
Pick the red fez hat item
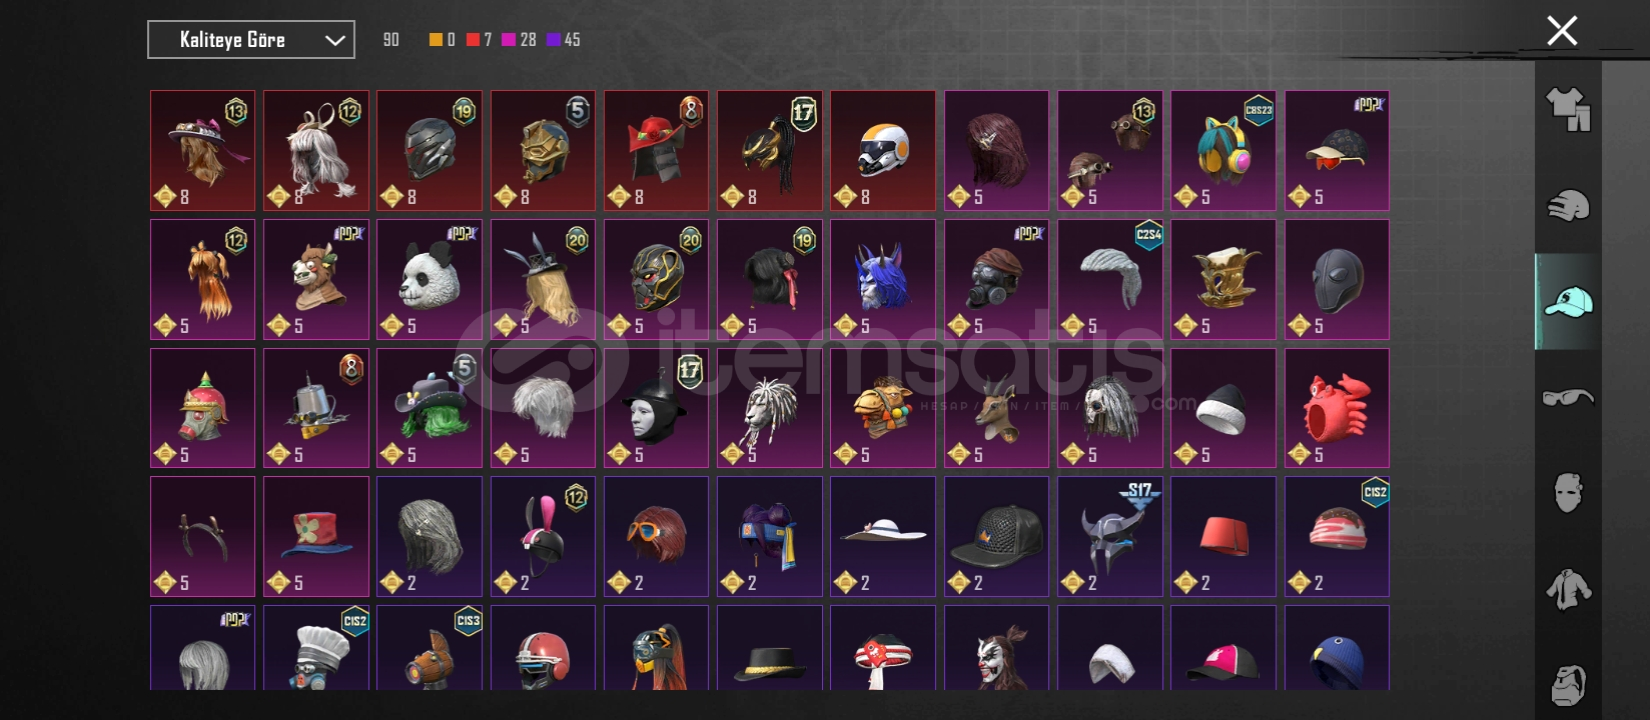coord(1223,536)
